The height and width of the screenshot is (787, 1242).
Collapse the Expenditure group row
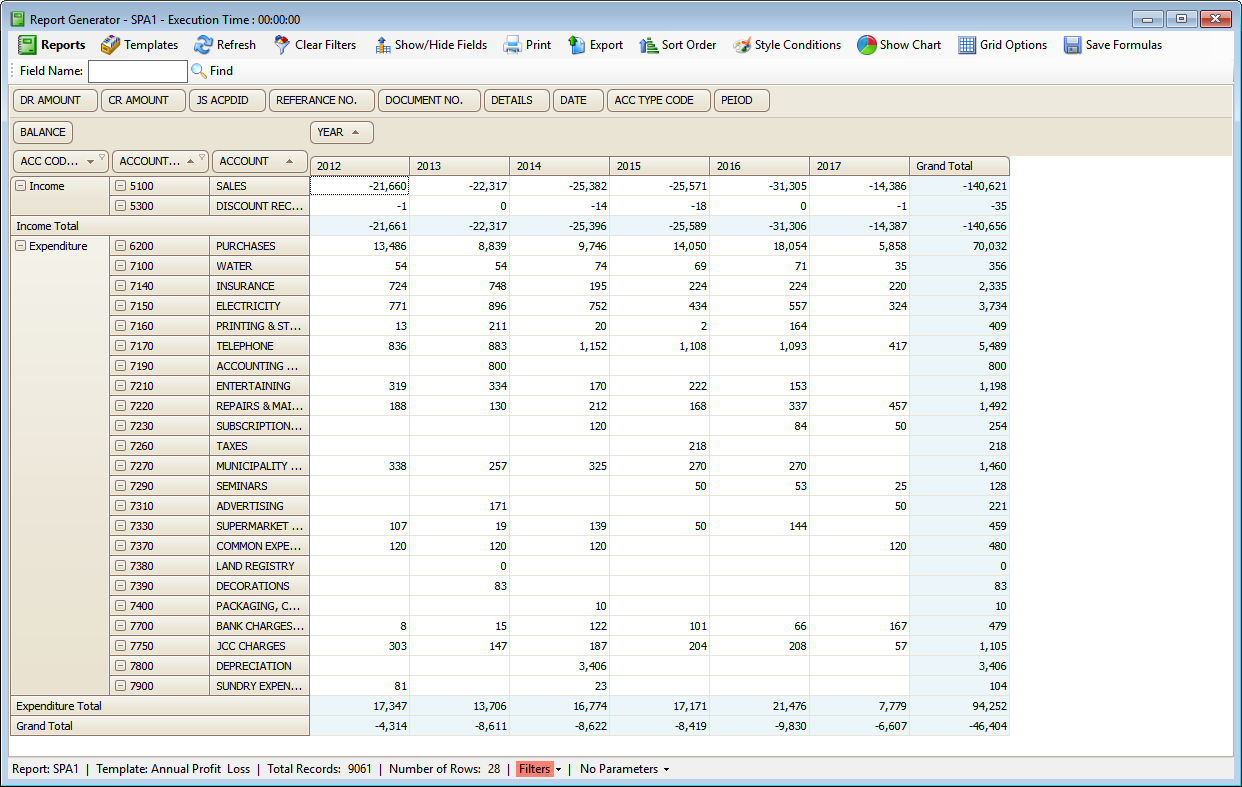click(x=19, y=245)
